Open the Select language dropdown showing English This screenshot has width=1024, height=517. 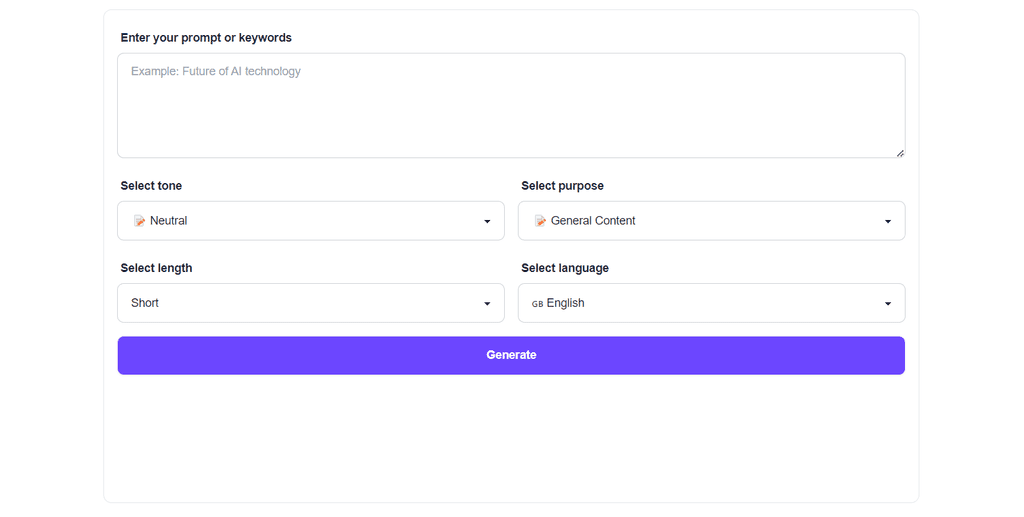711,303
